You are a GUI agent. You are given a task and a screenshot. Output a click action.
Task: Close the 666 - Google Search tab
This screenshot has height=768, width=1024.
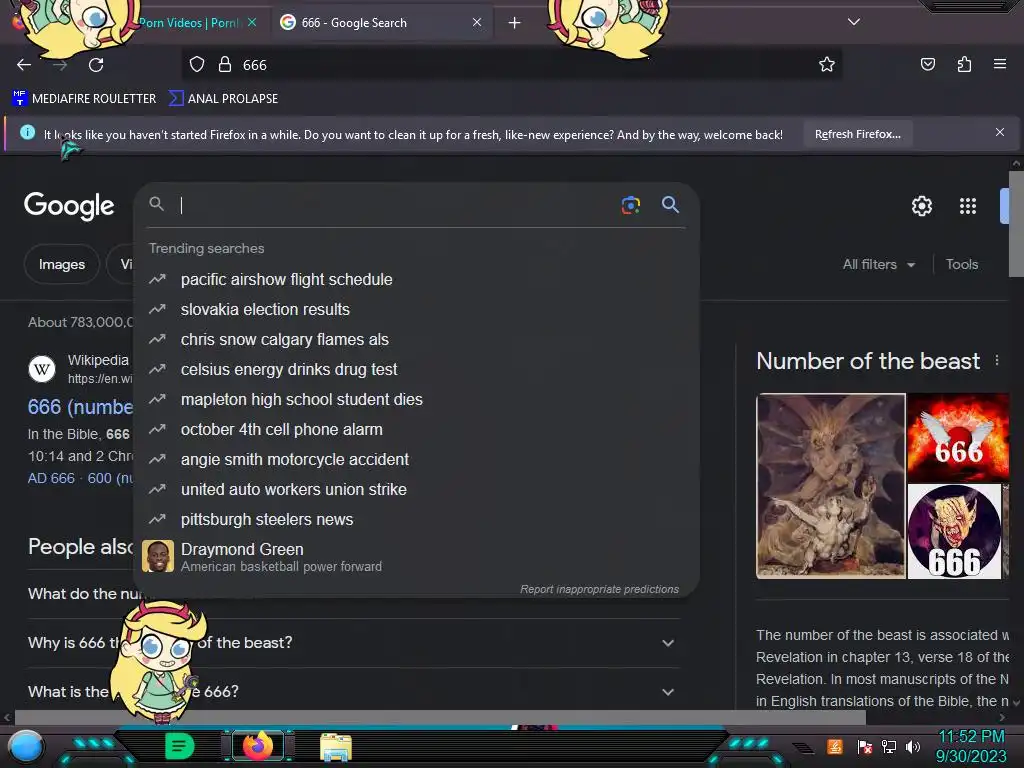tap(477, 22)
